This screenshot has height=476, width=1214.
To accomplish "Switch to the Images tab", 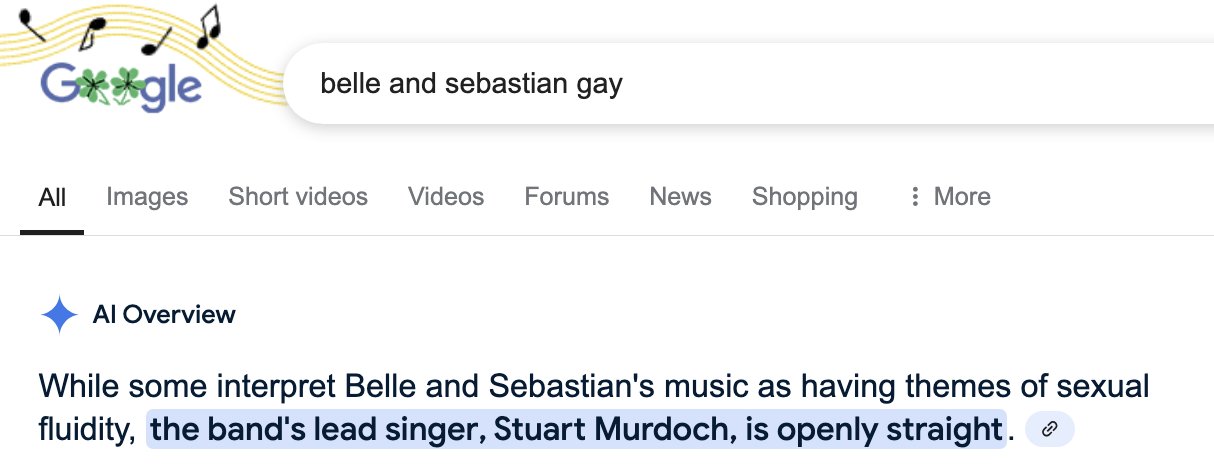I will (147, 197).
